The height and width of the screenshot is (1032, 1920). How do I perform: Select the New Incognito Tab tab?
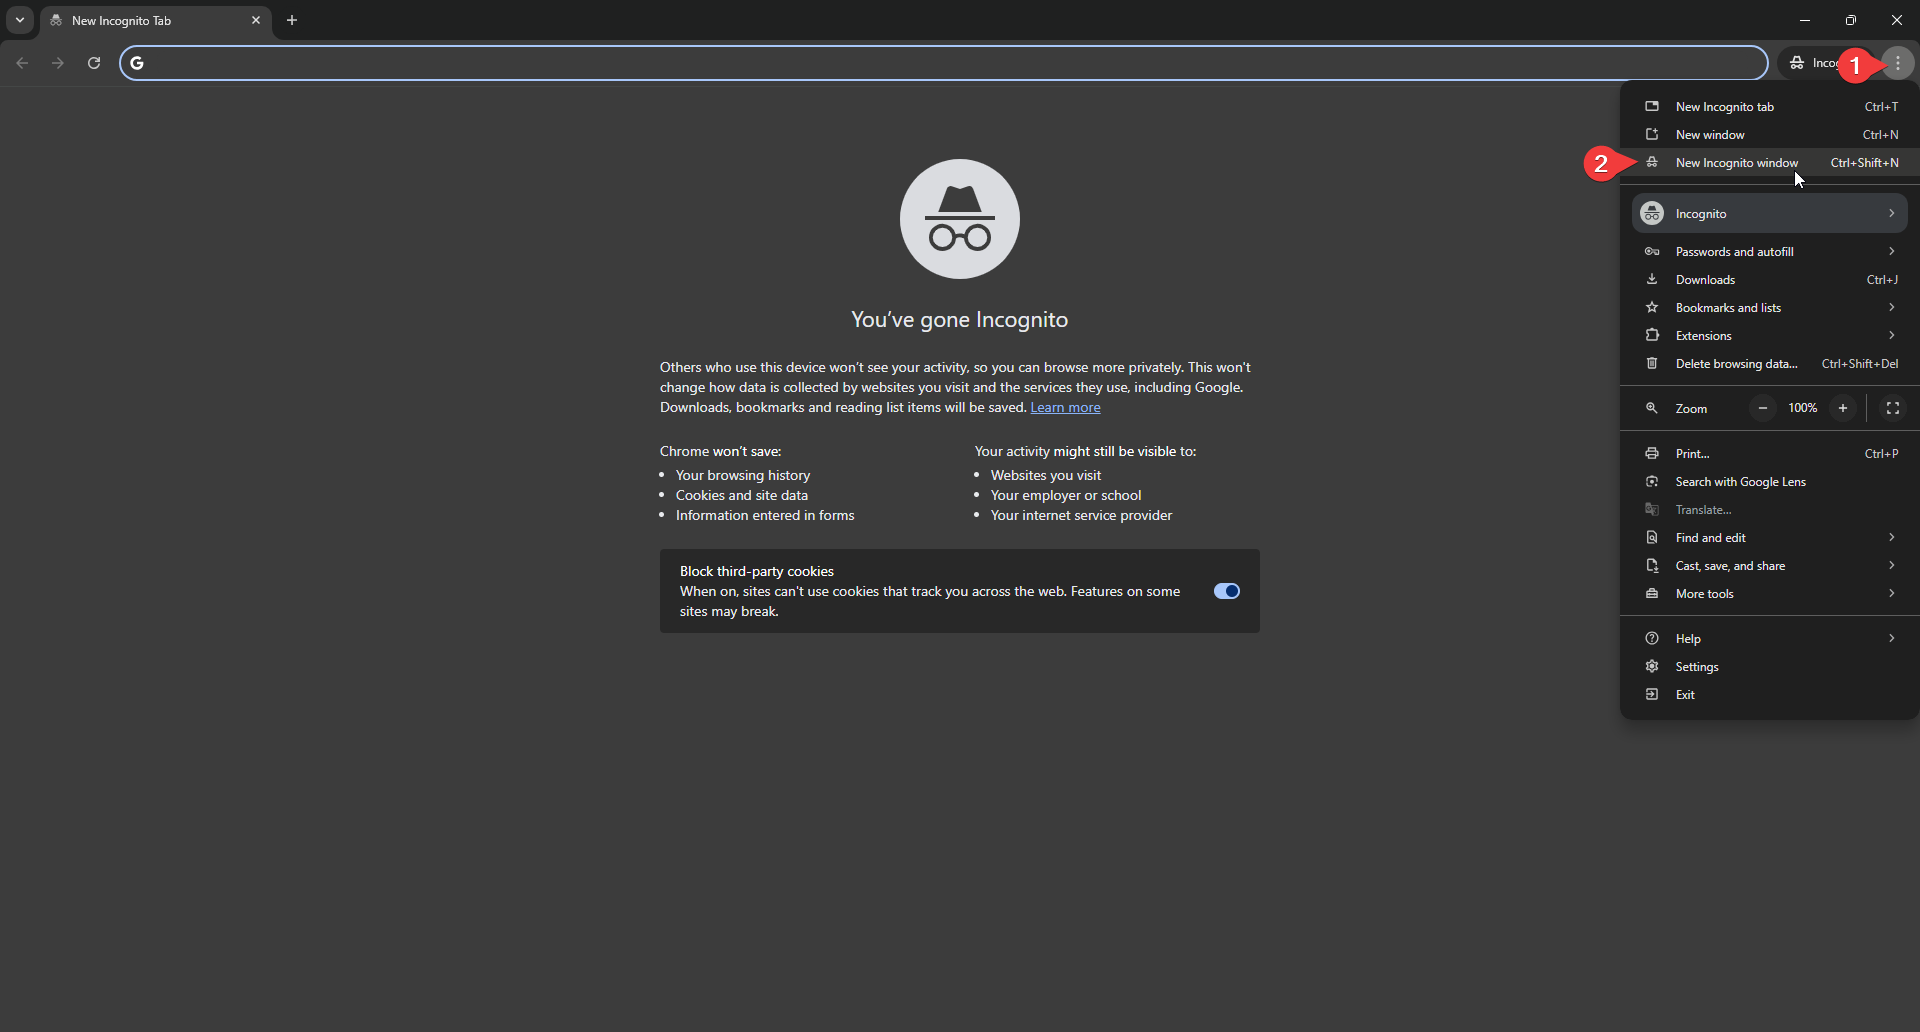[x=155, y=20]
